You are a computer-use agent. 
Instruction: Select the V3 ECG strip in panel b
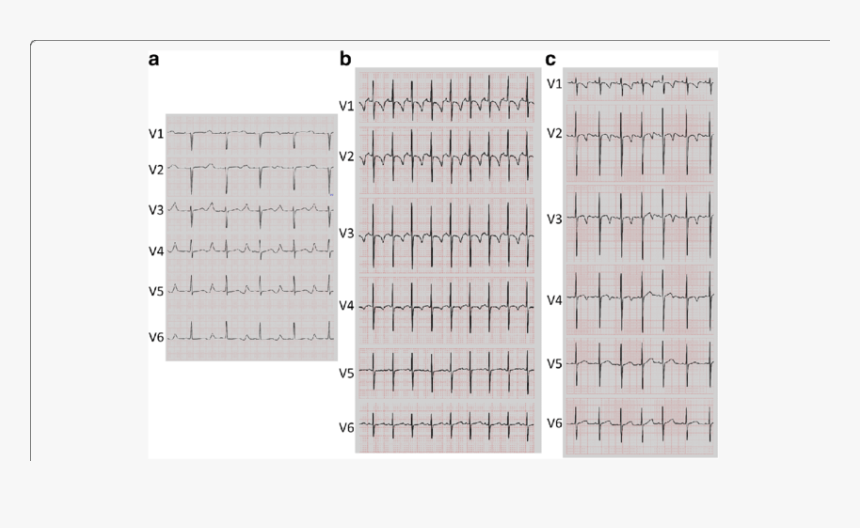pyautogui.click(x=448, y=235)
